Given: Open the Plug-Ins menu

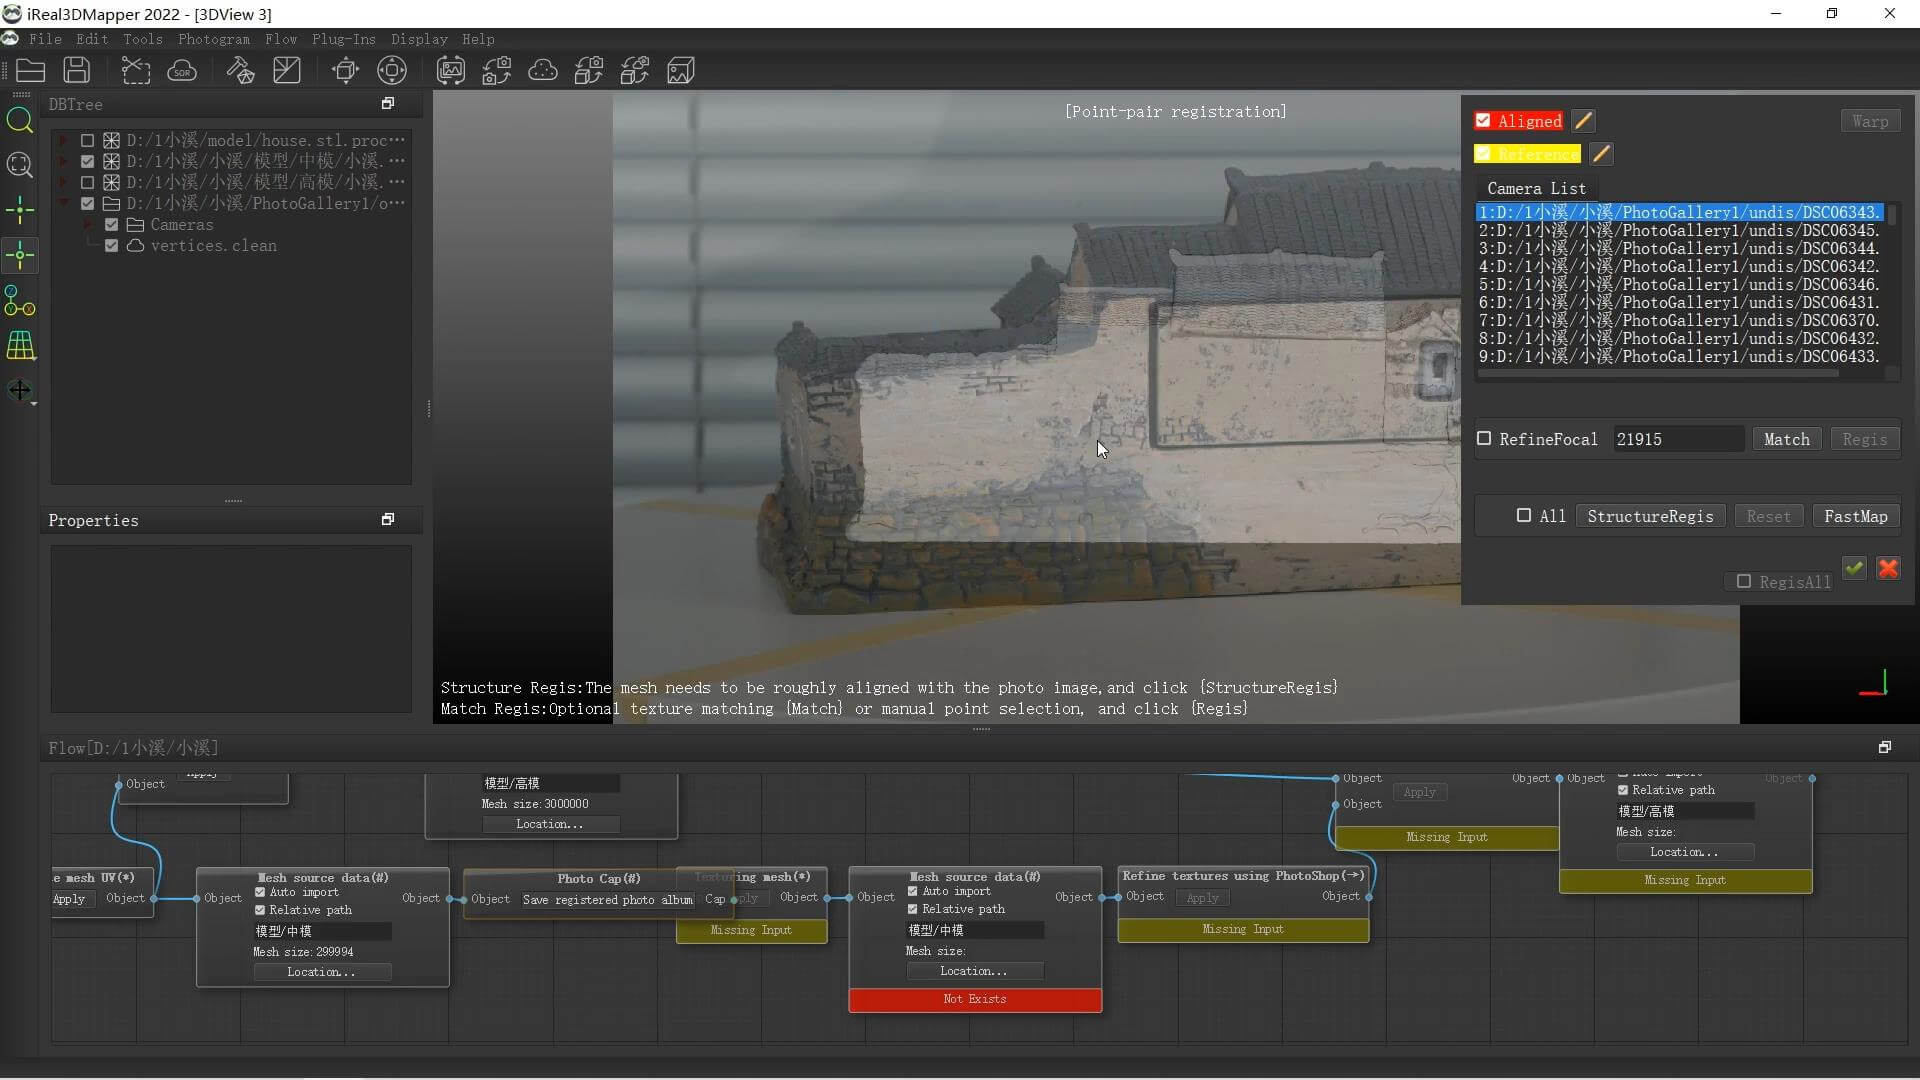Looking at the screenshot, I should click(x=343, y=39).
